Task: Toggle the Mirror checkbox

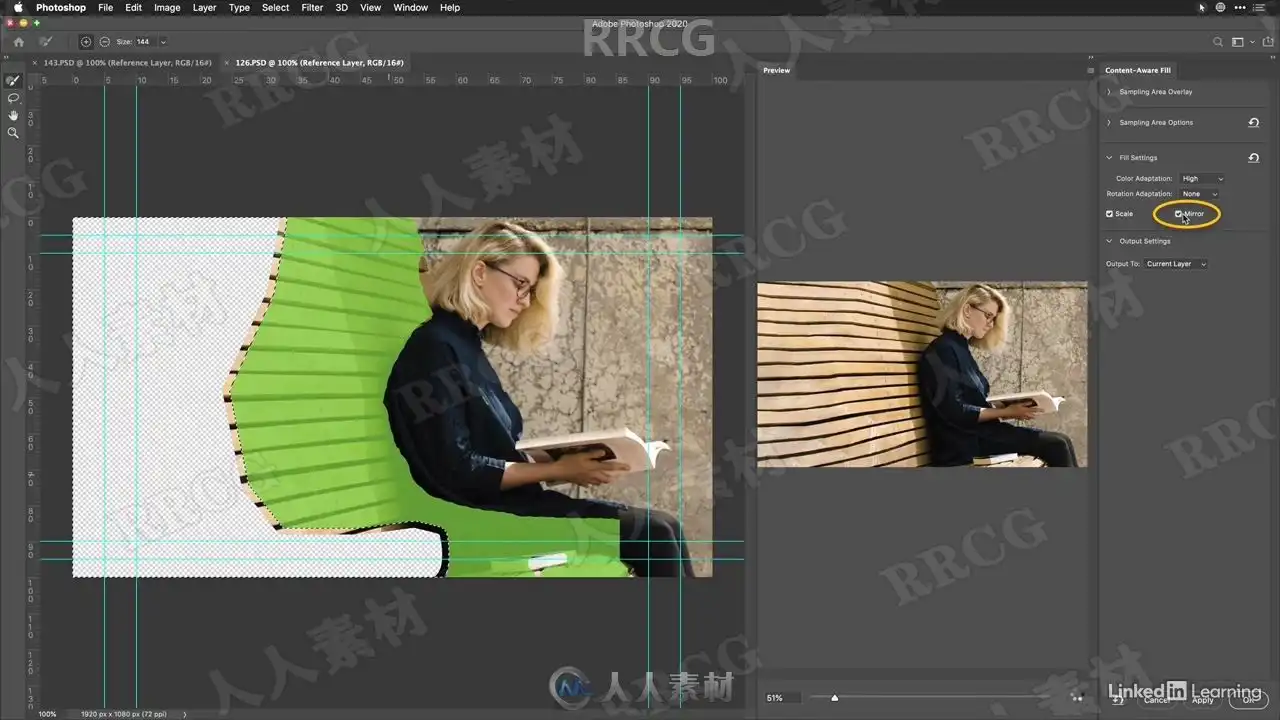Action: pyautogui.click(x=1179, y=214)
